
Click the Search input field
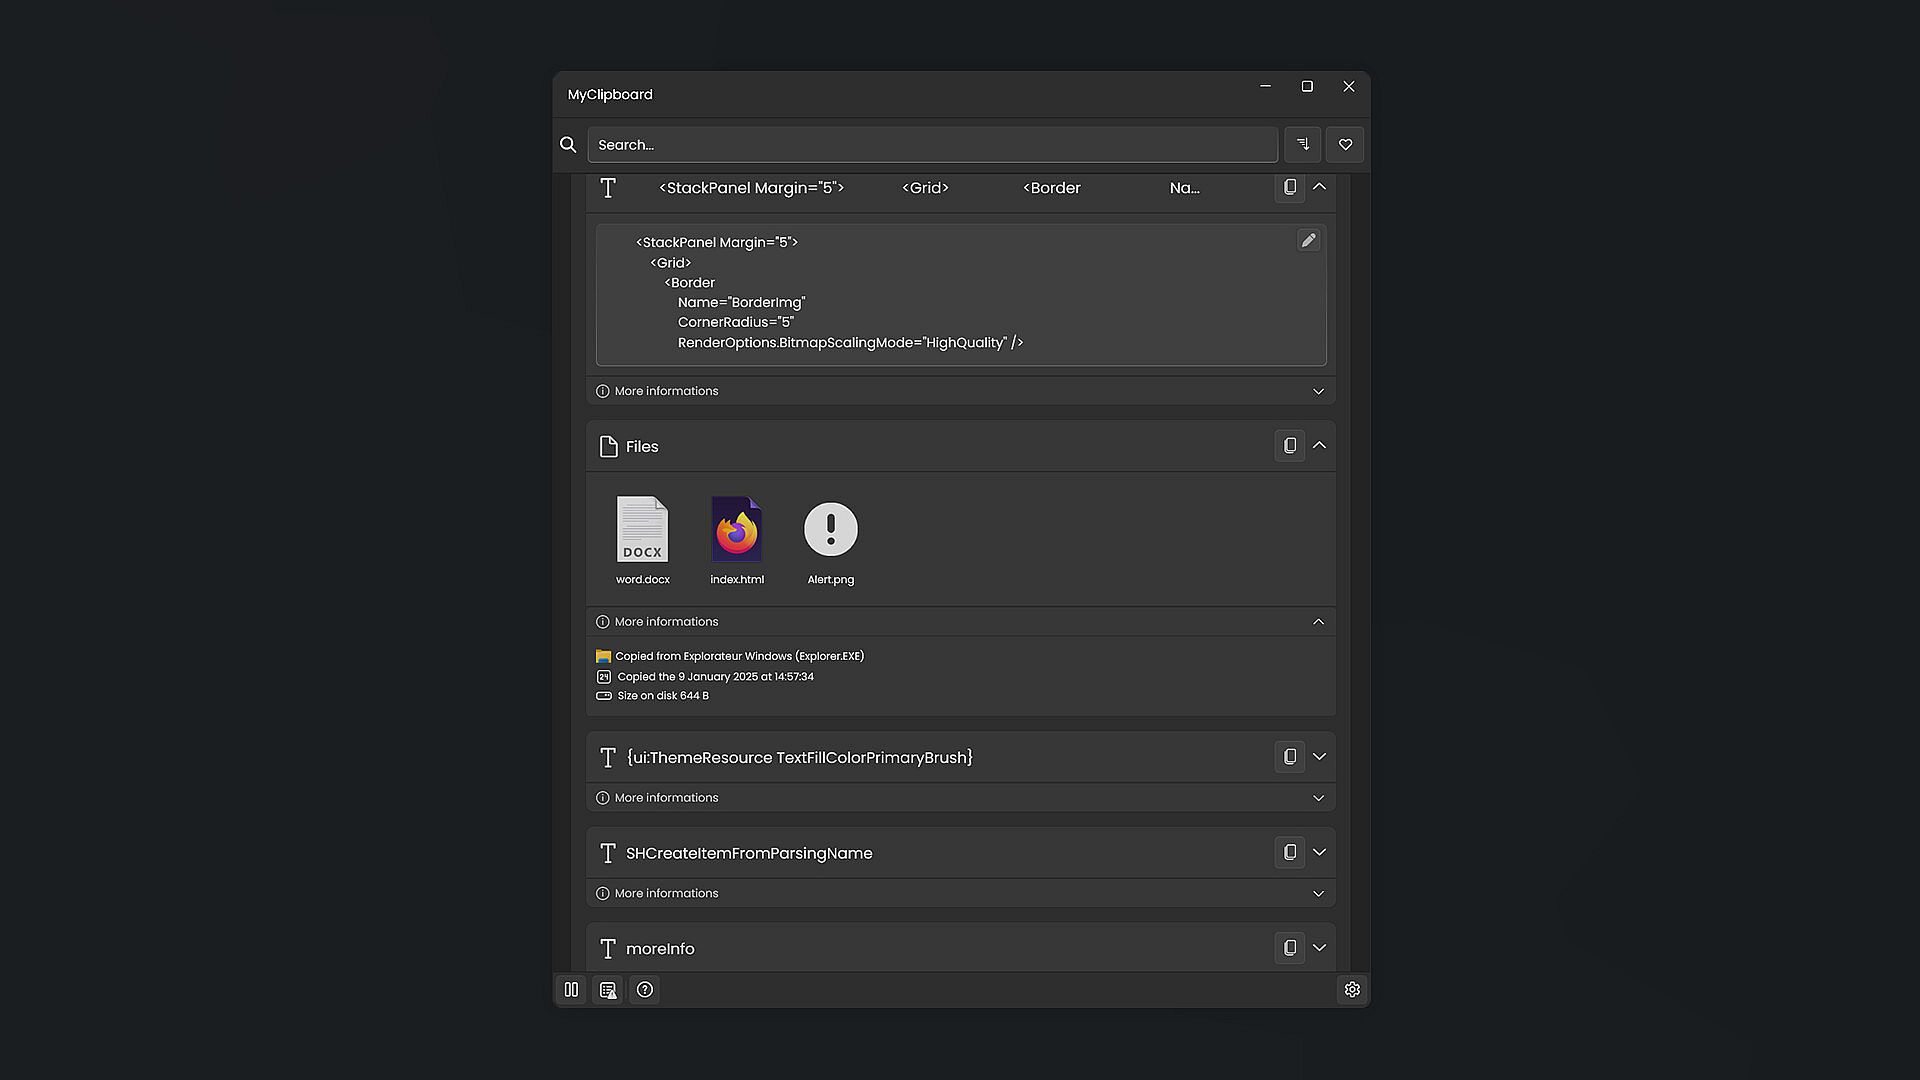click(930, 145)
